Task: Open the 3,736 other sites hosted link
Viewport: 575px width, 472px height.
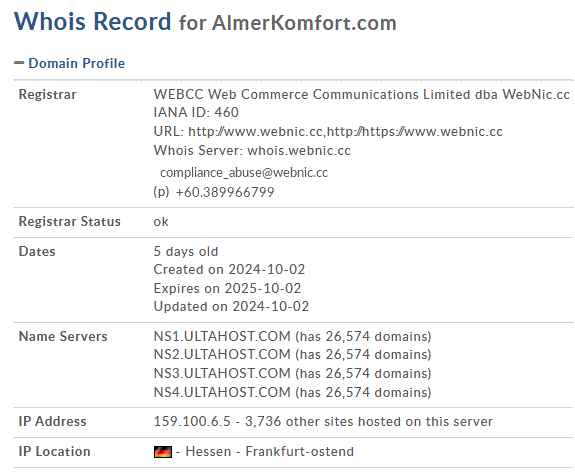Action: point(369,422)
